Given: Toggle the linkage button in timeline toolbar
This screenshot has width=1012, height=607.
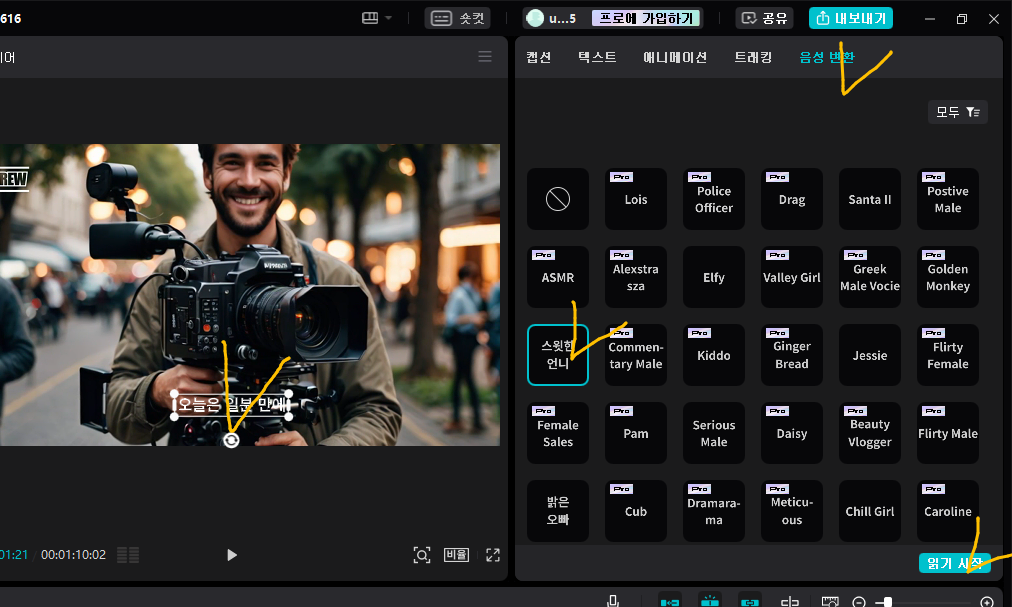Looking at the screenshot, I should pyautogui.click(x=750, y=601).
